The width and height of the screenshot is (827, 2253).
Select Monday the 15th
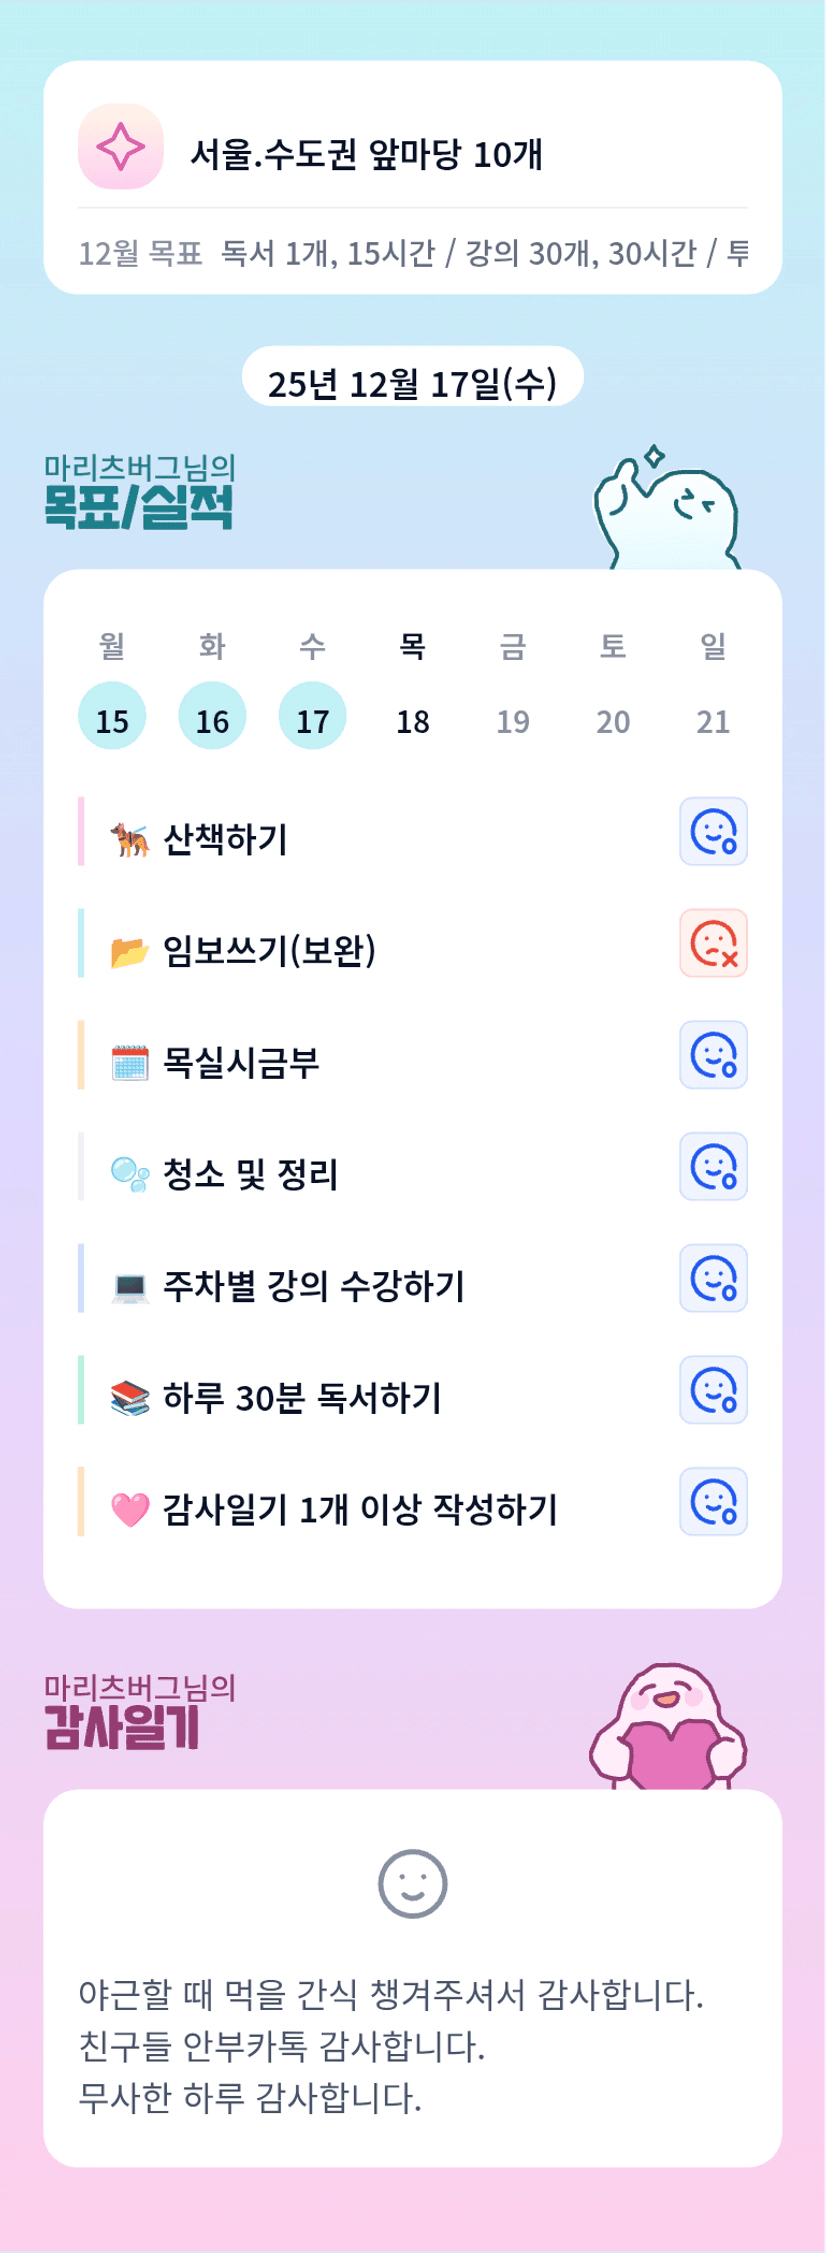(x=112, y=717)
